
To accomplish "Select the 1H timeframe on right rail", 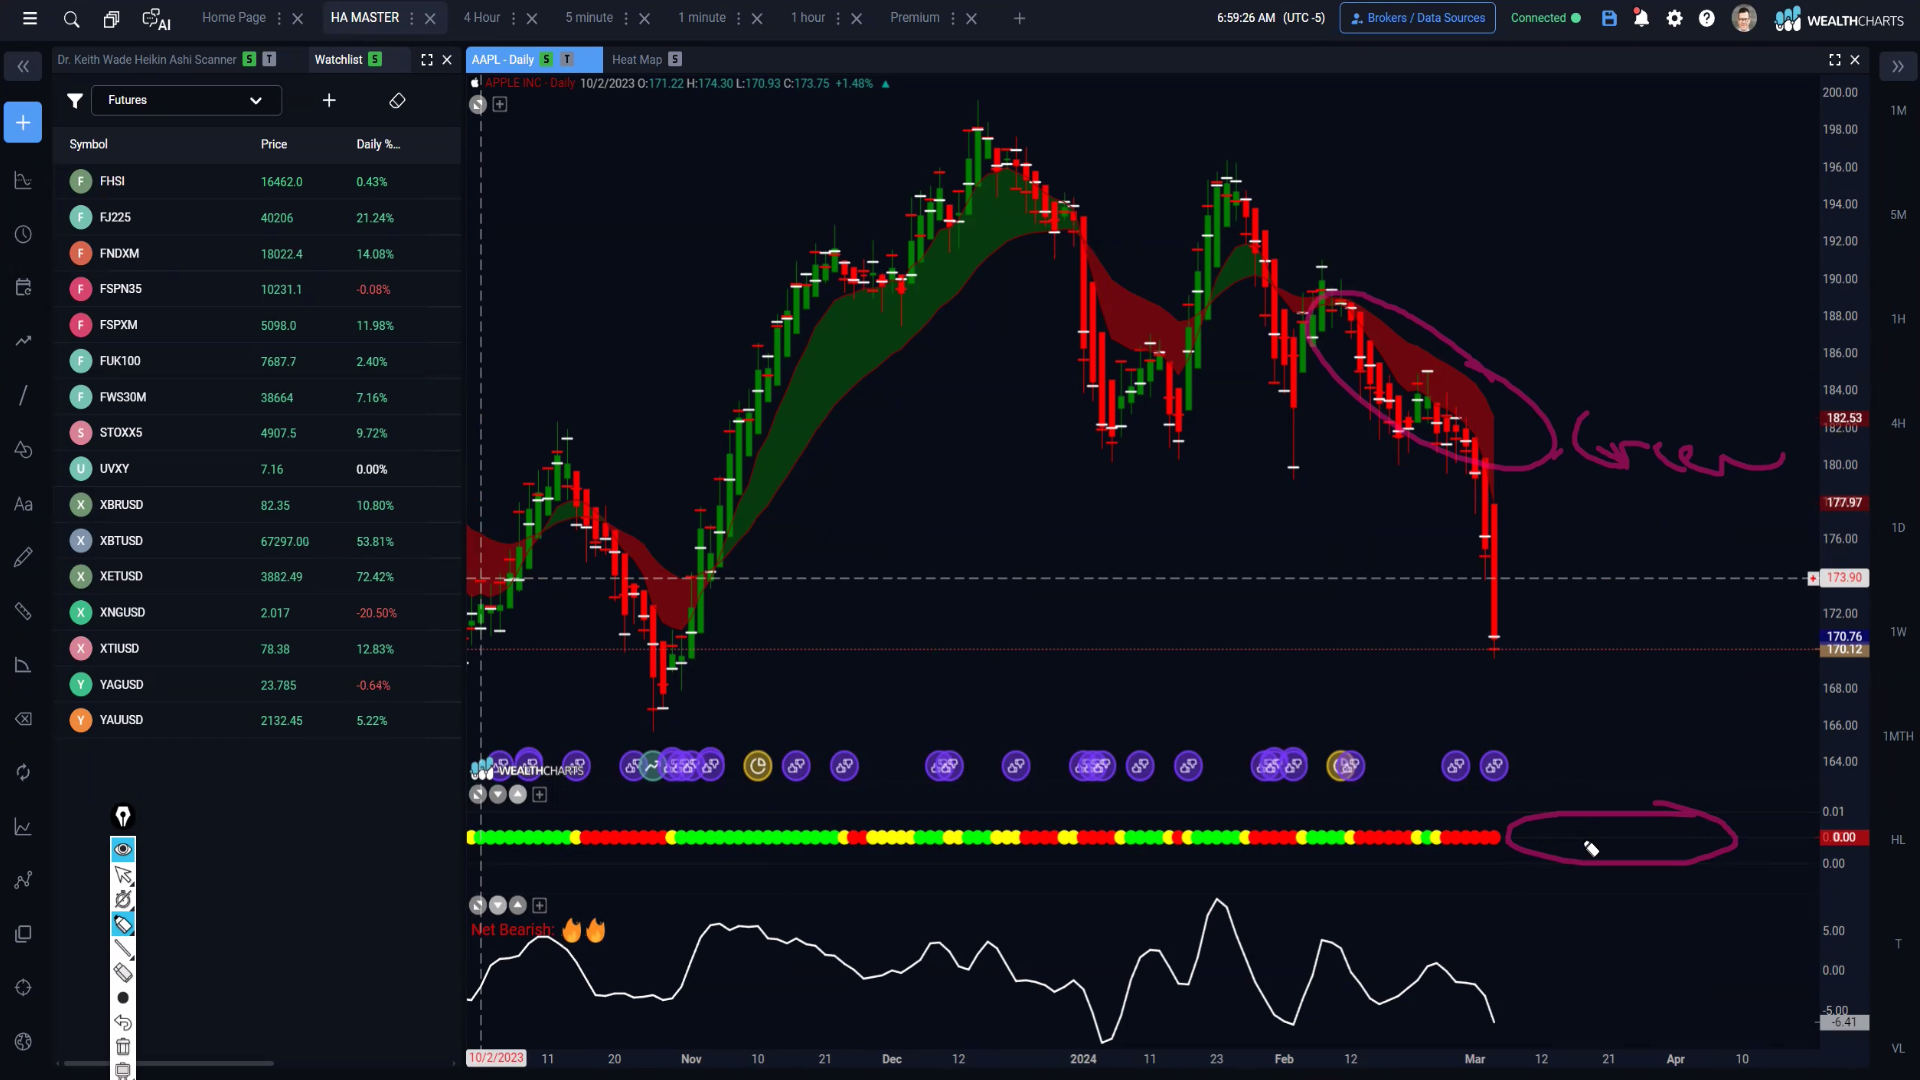I will [x=1898, y=319].
